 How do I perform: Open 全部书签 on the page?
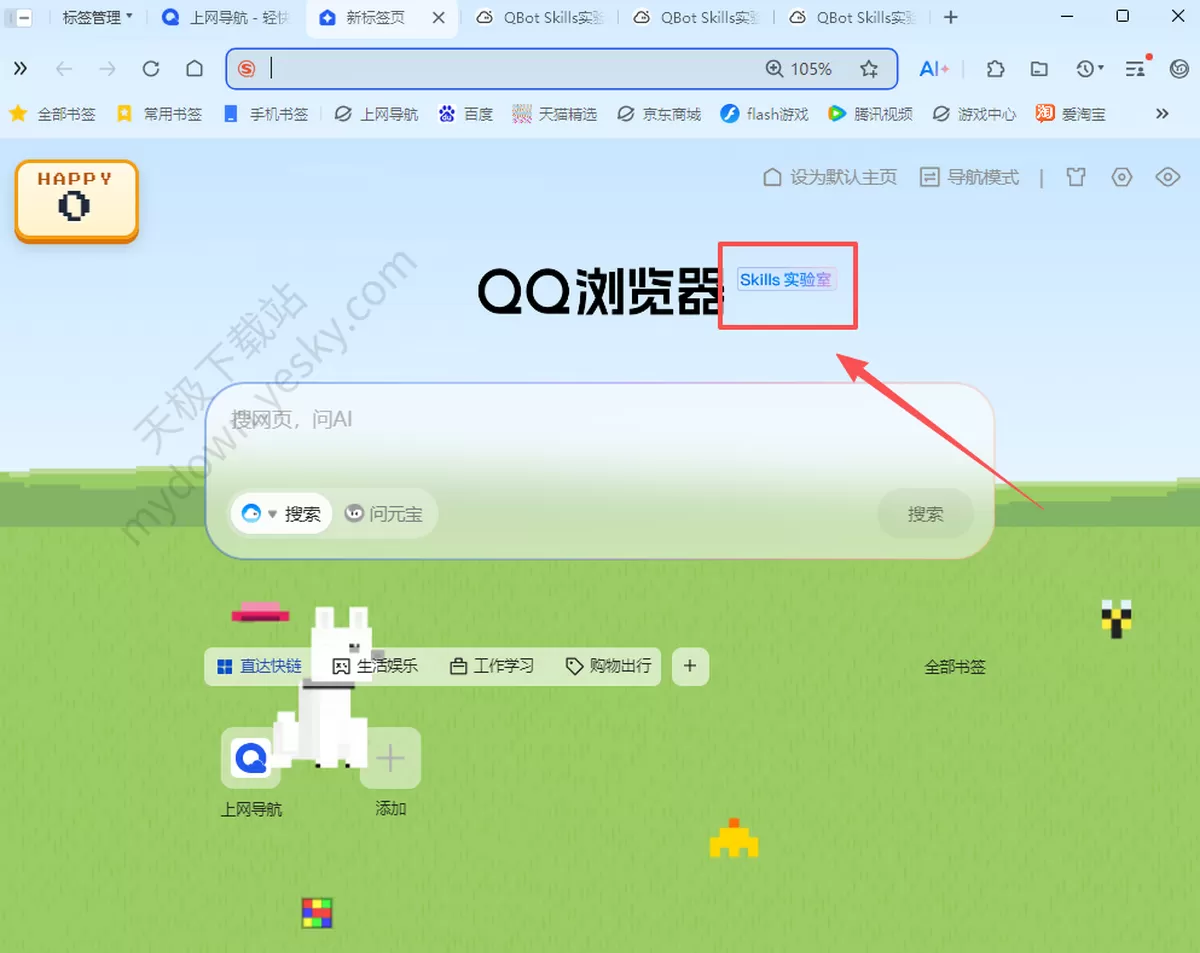pos(955,667)
